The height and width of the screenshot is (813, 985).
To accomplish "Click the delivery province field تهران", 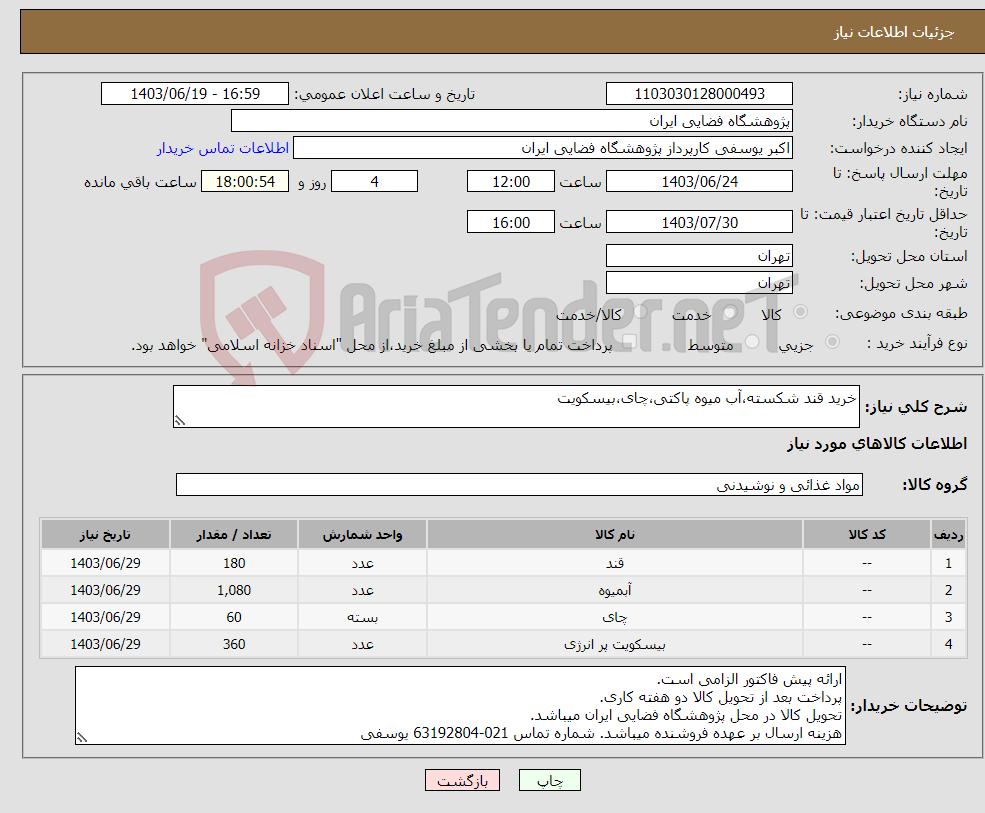I will click(x=699, y=256).
